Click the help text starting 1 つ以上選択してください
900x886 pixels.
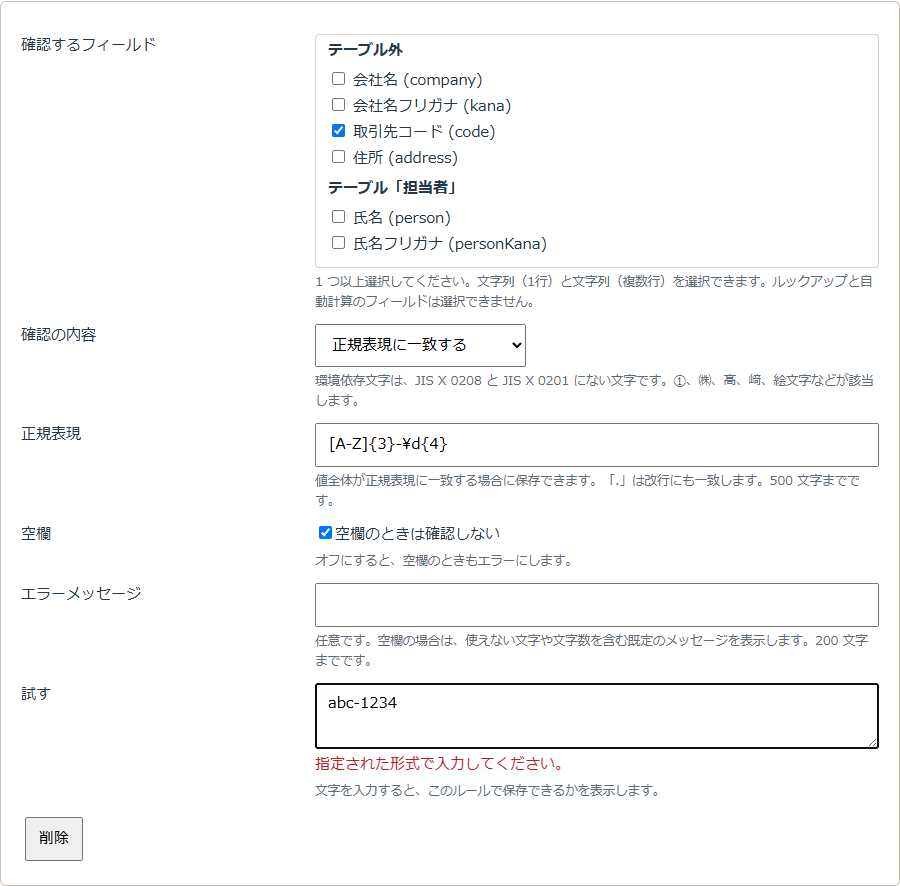pos(594,292)
